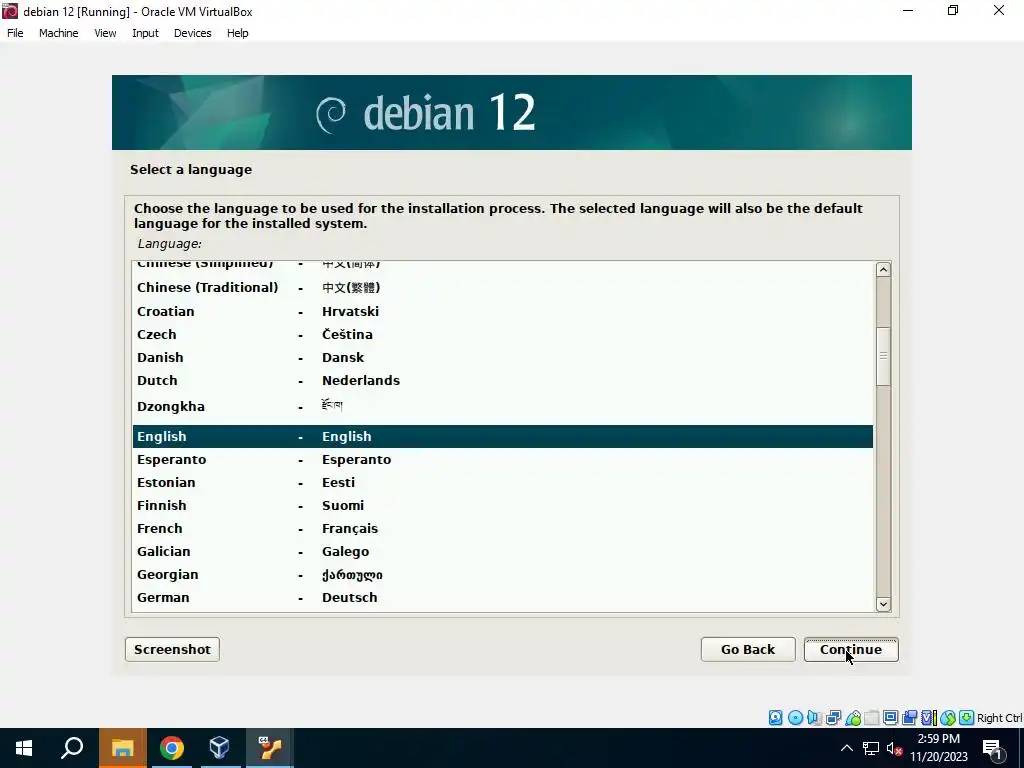Screen dimensions: 1024x768
Task: Click the muted volume tray icon
Action: coord(894,748)
